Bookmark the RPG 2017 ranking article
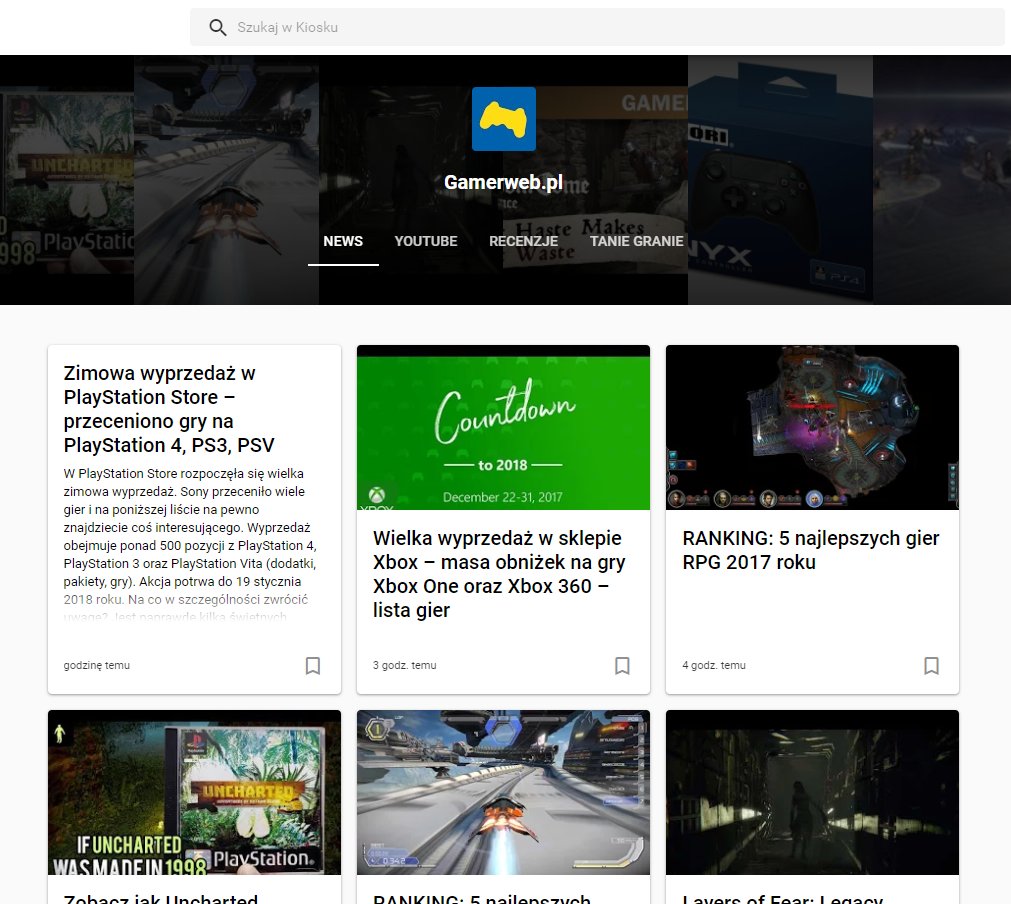 [x=932, y=665]
